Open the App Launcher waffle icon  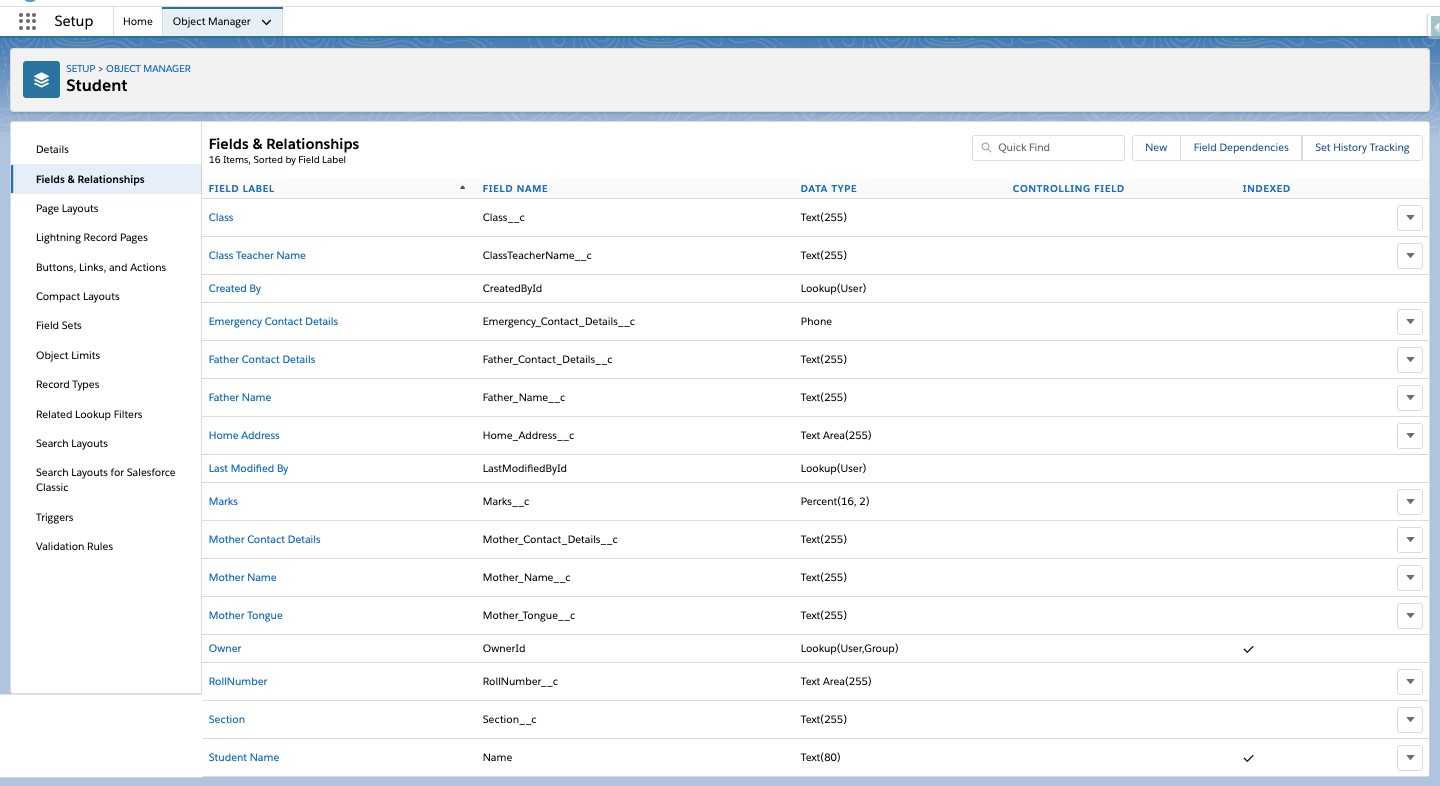click(x=27, y=20)
